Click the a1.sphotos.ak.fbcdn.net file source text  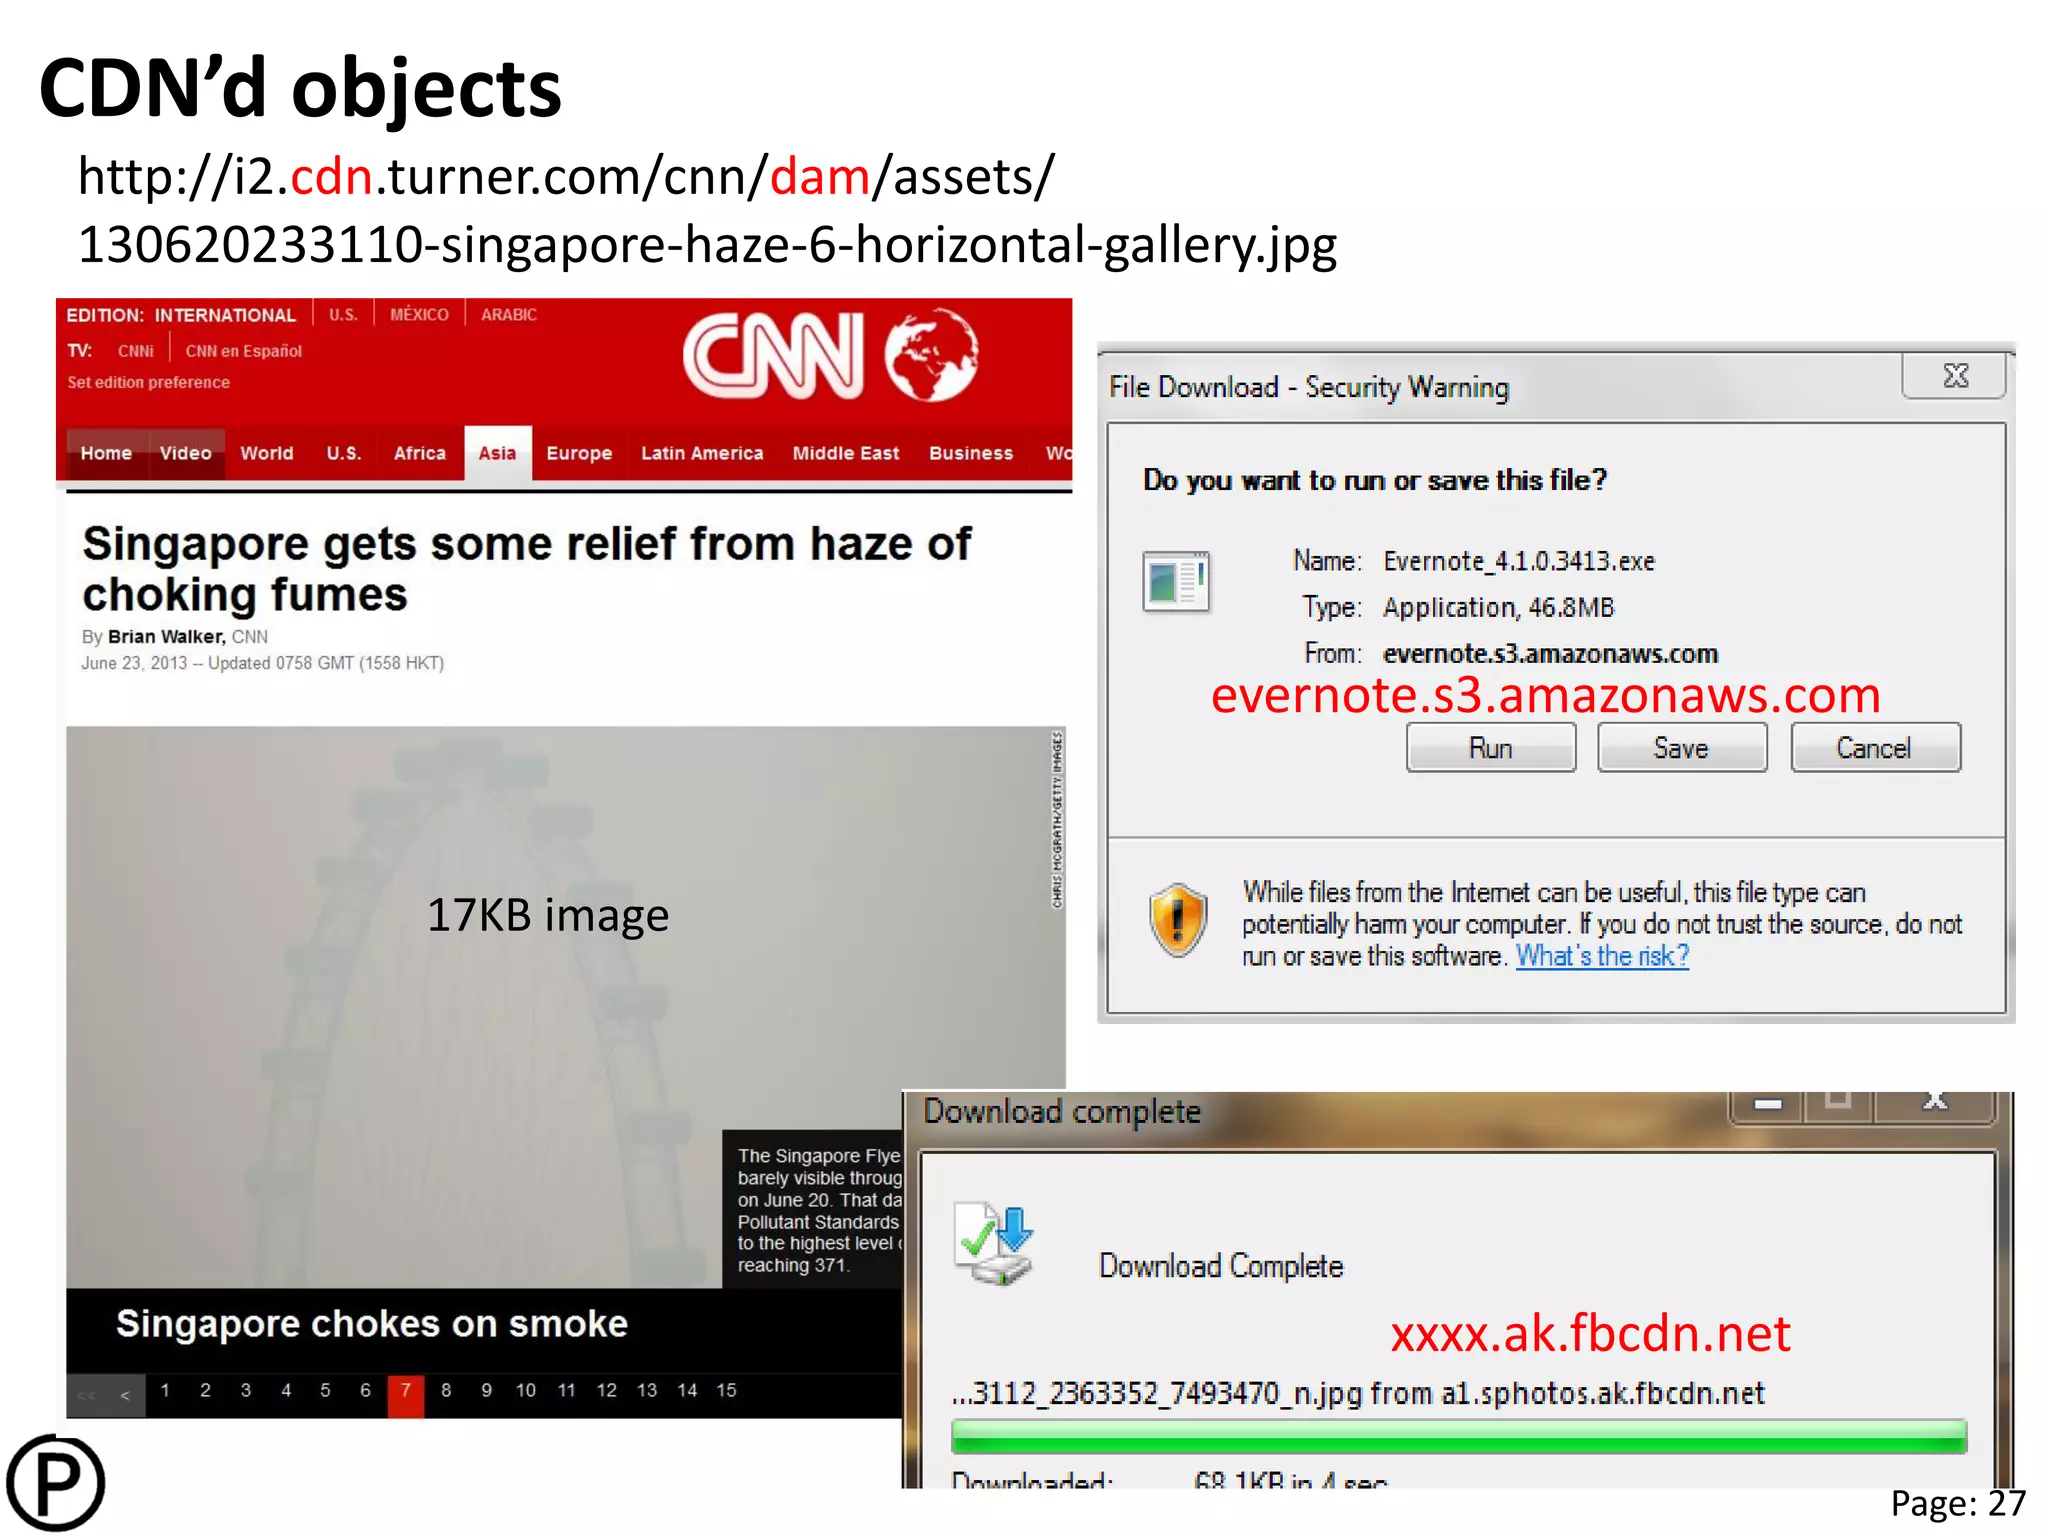[x=1603, y=1394]
